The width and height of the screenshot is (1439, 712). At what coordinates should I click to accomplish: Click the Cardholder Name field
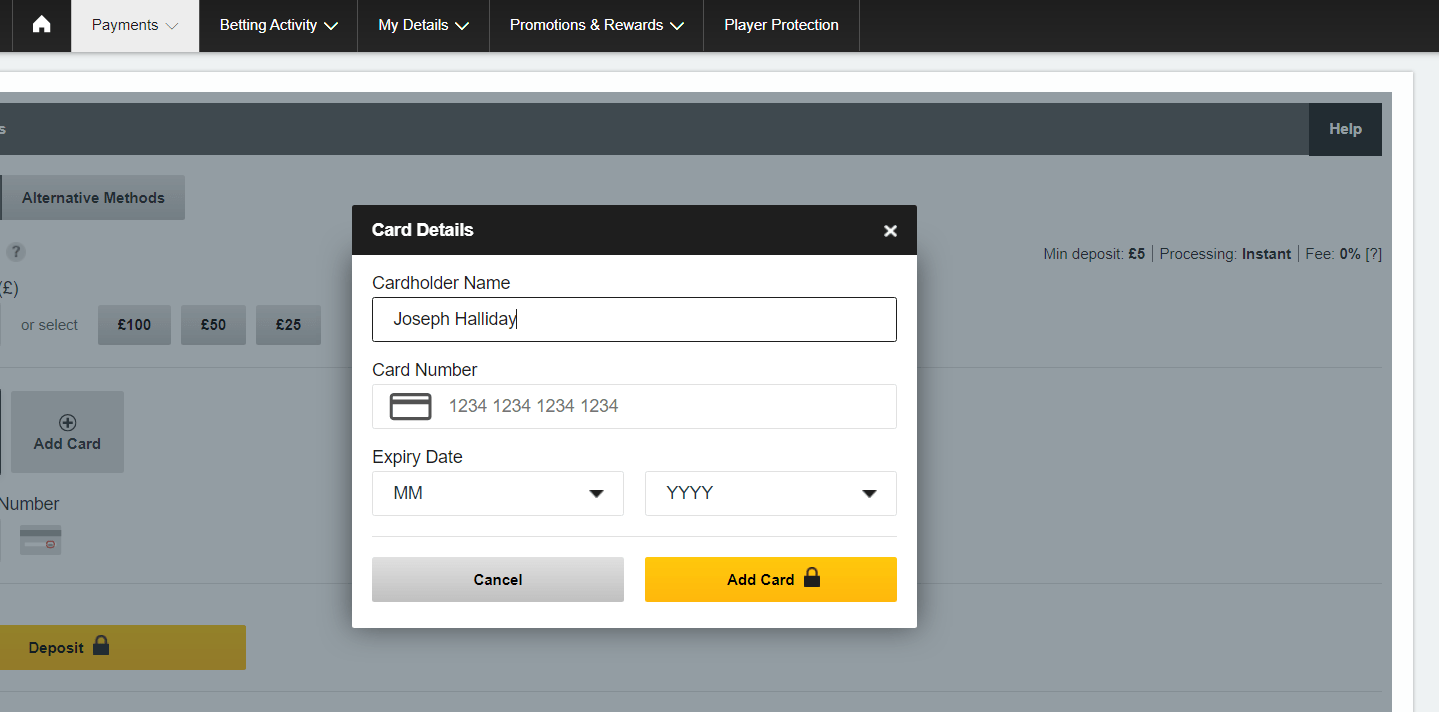(x=634, y=320)
